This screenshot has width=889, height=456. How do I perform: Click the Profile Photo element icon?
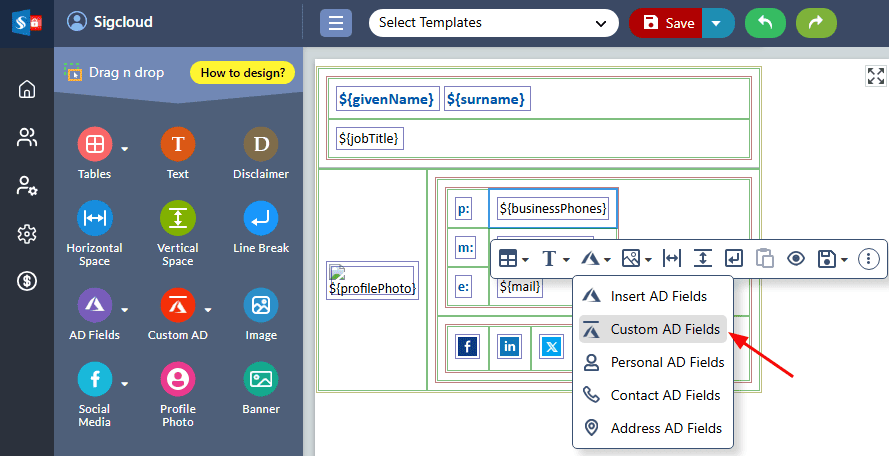(x=177, y=380)
